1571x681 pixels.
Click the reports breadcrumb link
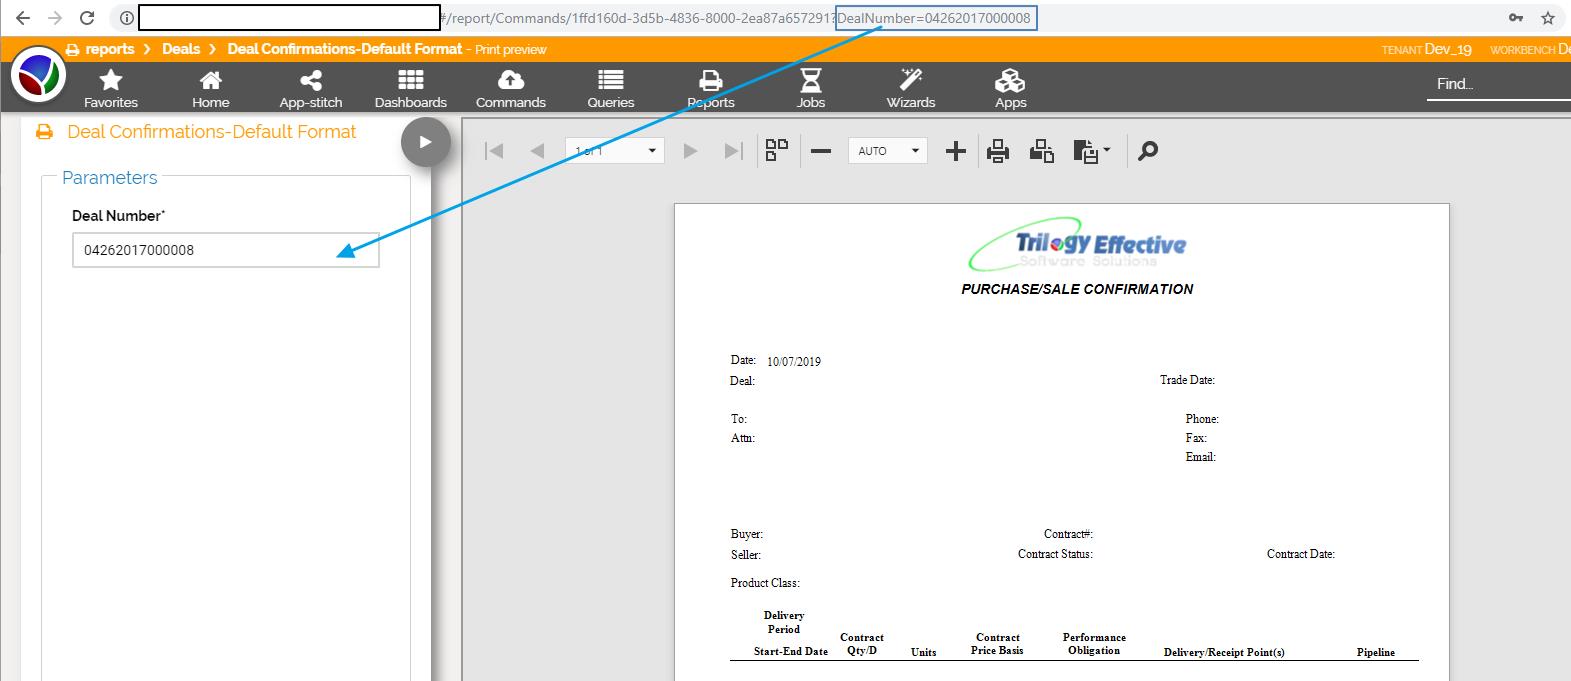[x=110, y=49]
